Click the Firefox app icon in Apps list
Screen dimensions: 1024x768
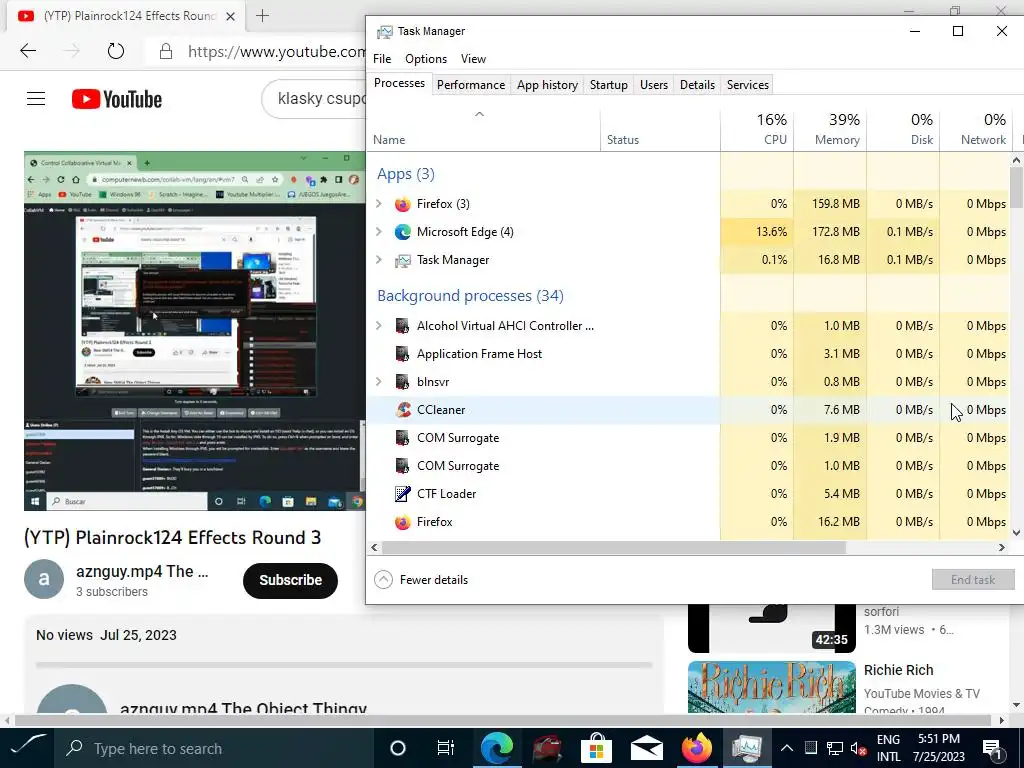pos(403,204)
